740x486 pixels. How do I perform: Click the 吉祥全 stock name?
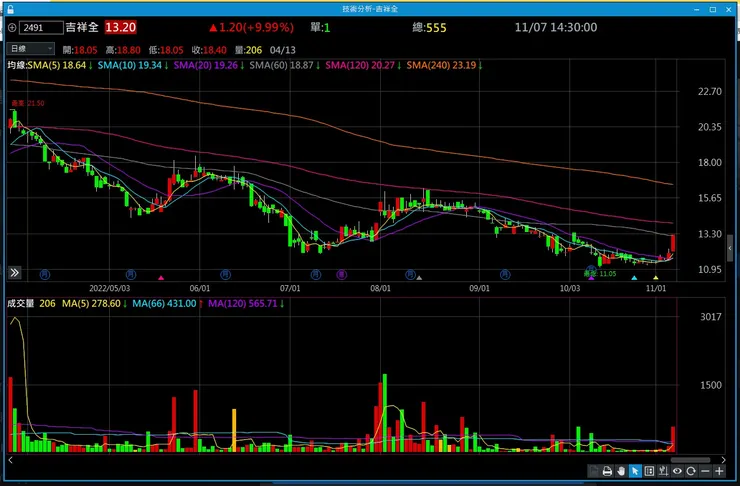[82, 27]
